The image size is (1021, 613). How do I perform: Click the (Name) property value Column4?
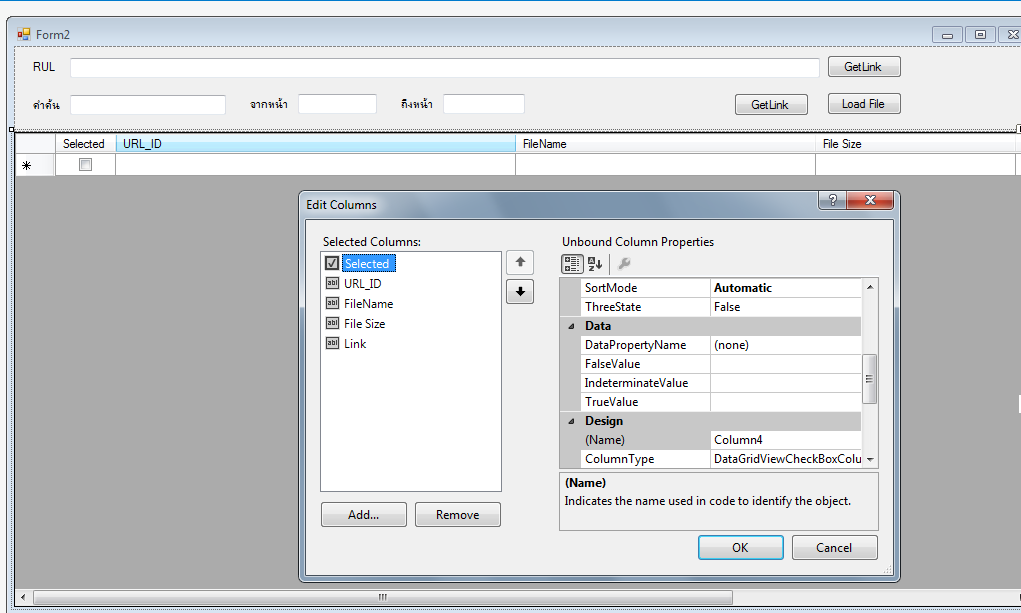point(785,440)
